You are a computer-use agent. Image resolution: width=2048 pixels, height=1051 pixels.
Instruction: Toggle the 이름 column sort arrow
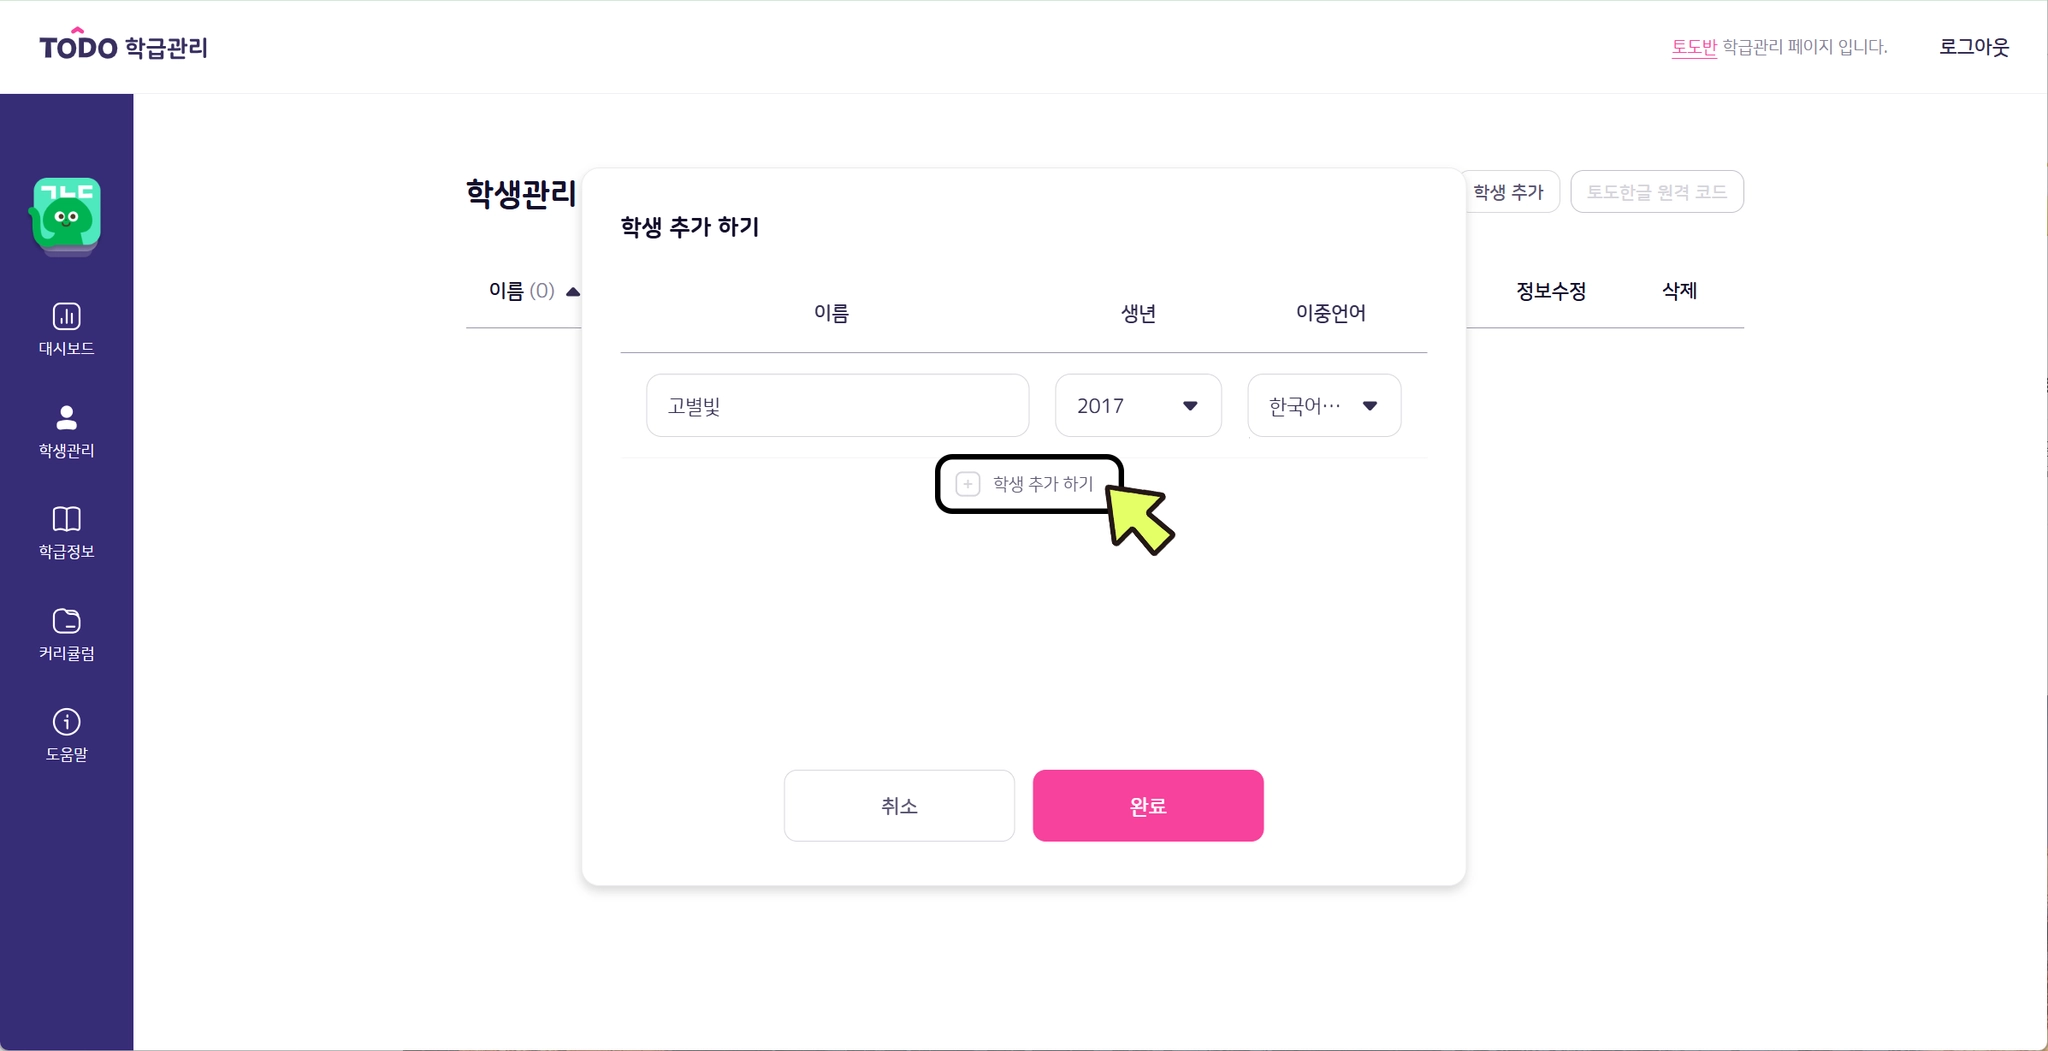tap(573, 292)
